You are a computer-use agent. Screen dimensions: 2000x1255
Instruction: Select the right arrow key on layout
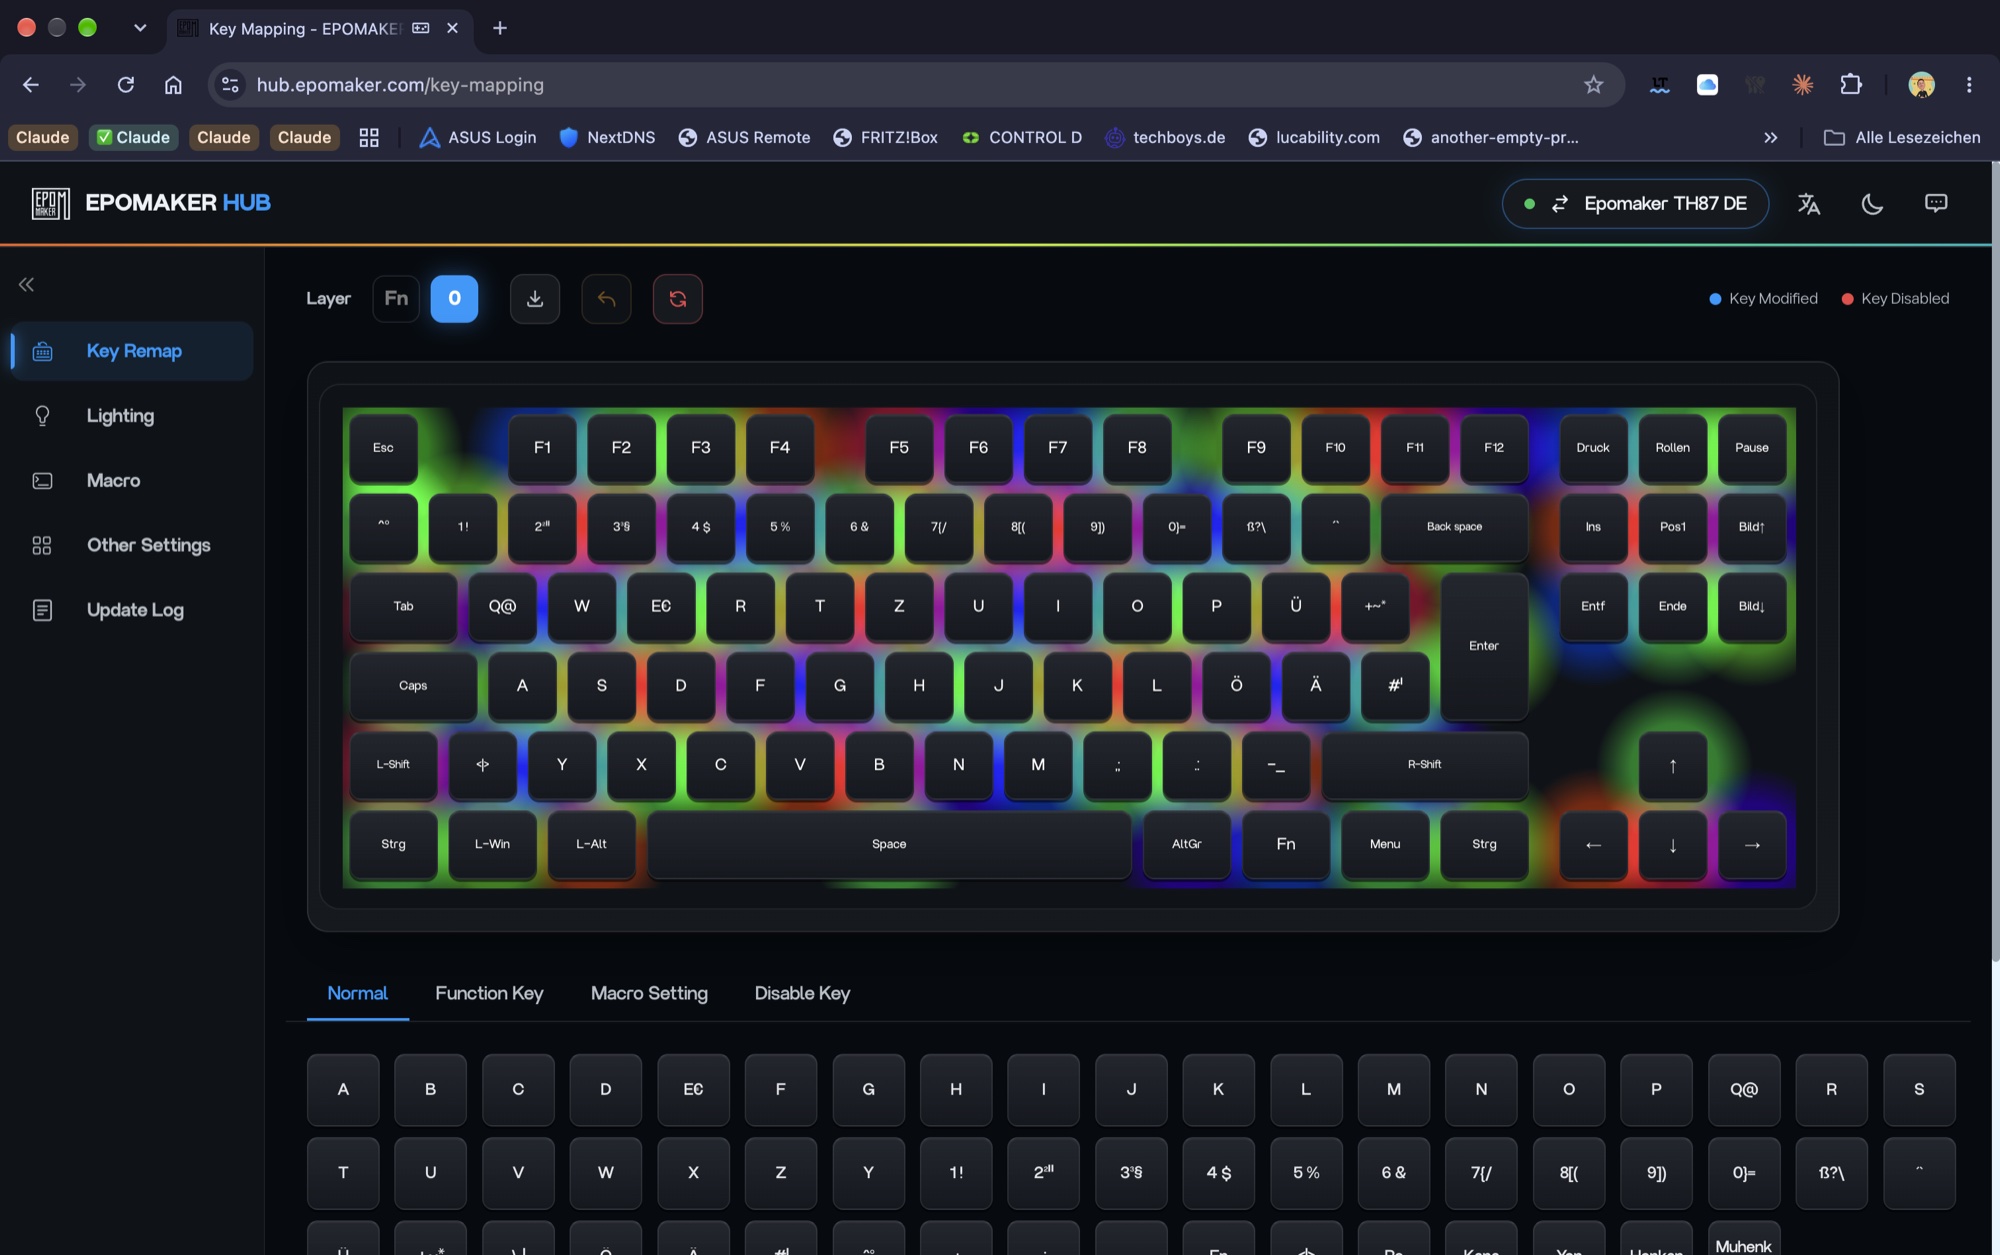click(x=1752, y=845)
